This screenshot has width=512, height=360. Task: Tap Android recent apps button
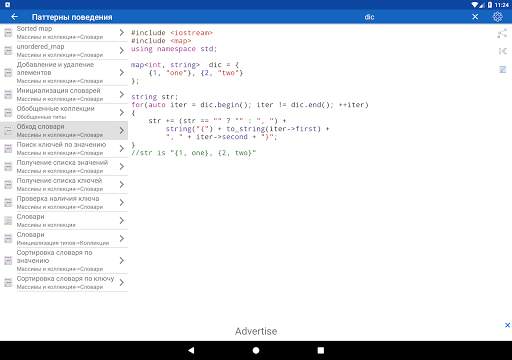tap(321, 350)
